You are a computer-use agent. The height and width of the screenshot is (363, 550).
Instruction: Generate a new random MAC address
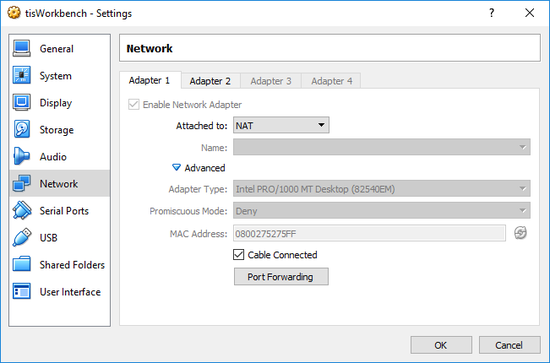(520, 233)
